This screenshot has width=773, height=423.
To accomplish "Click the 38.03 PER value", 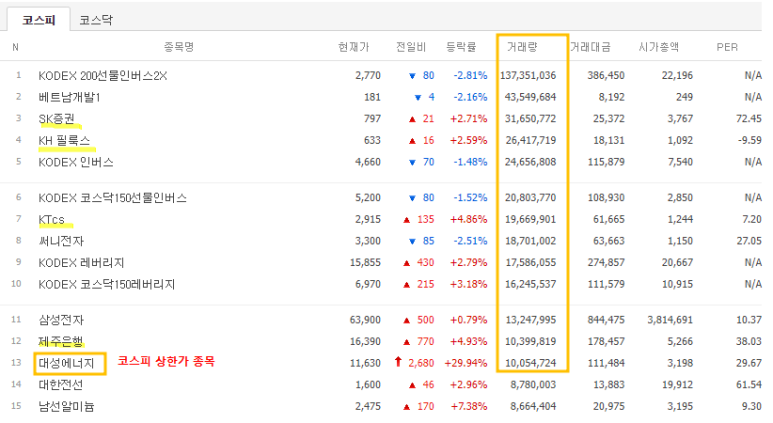I will pyautogui.click(x=749, y=342).
